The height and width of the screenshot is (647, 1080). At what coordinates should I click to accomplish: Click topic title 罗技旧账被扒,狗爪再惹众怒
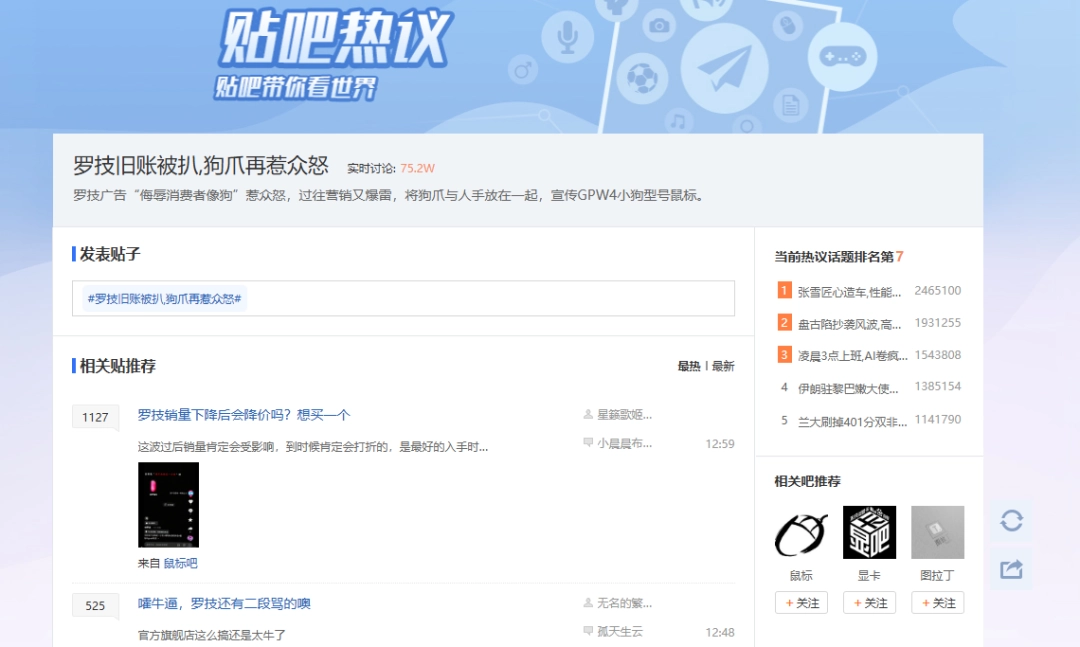pos(200,166)
